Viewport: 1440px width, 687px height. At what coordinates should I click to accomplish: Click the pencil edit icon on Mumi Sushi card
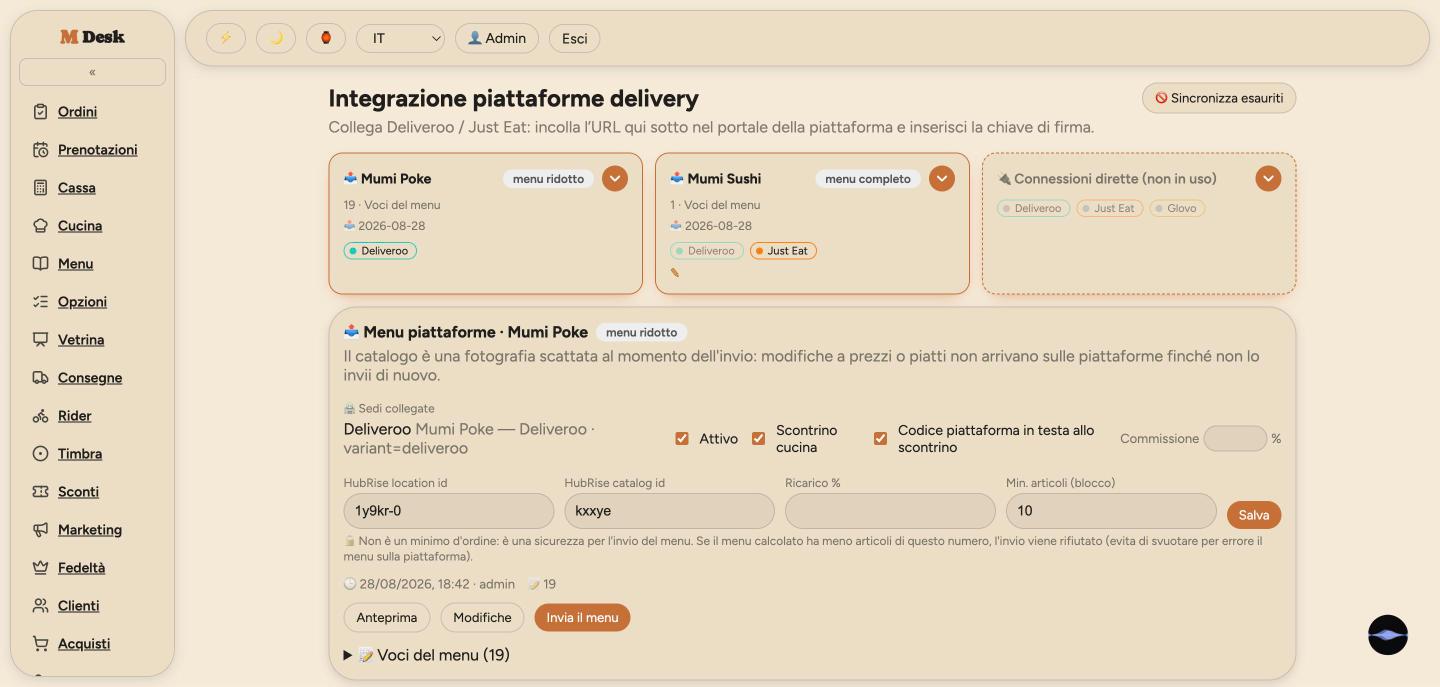click(675, 273)
